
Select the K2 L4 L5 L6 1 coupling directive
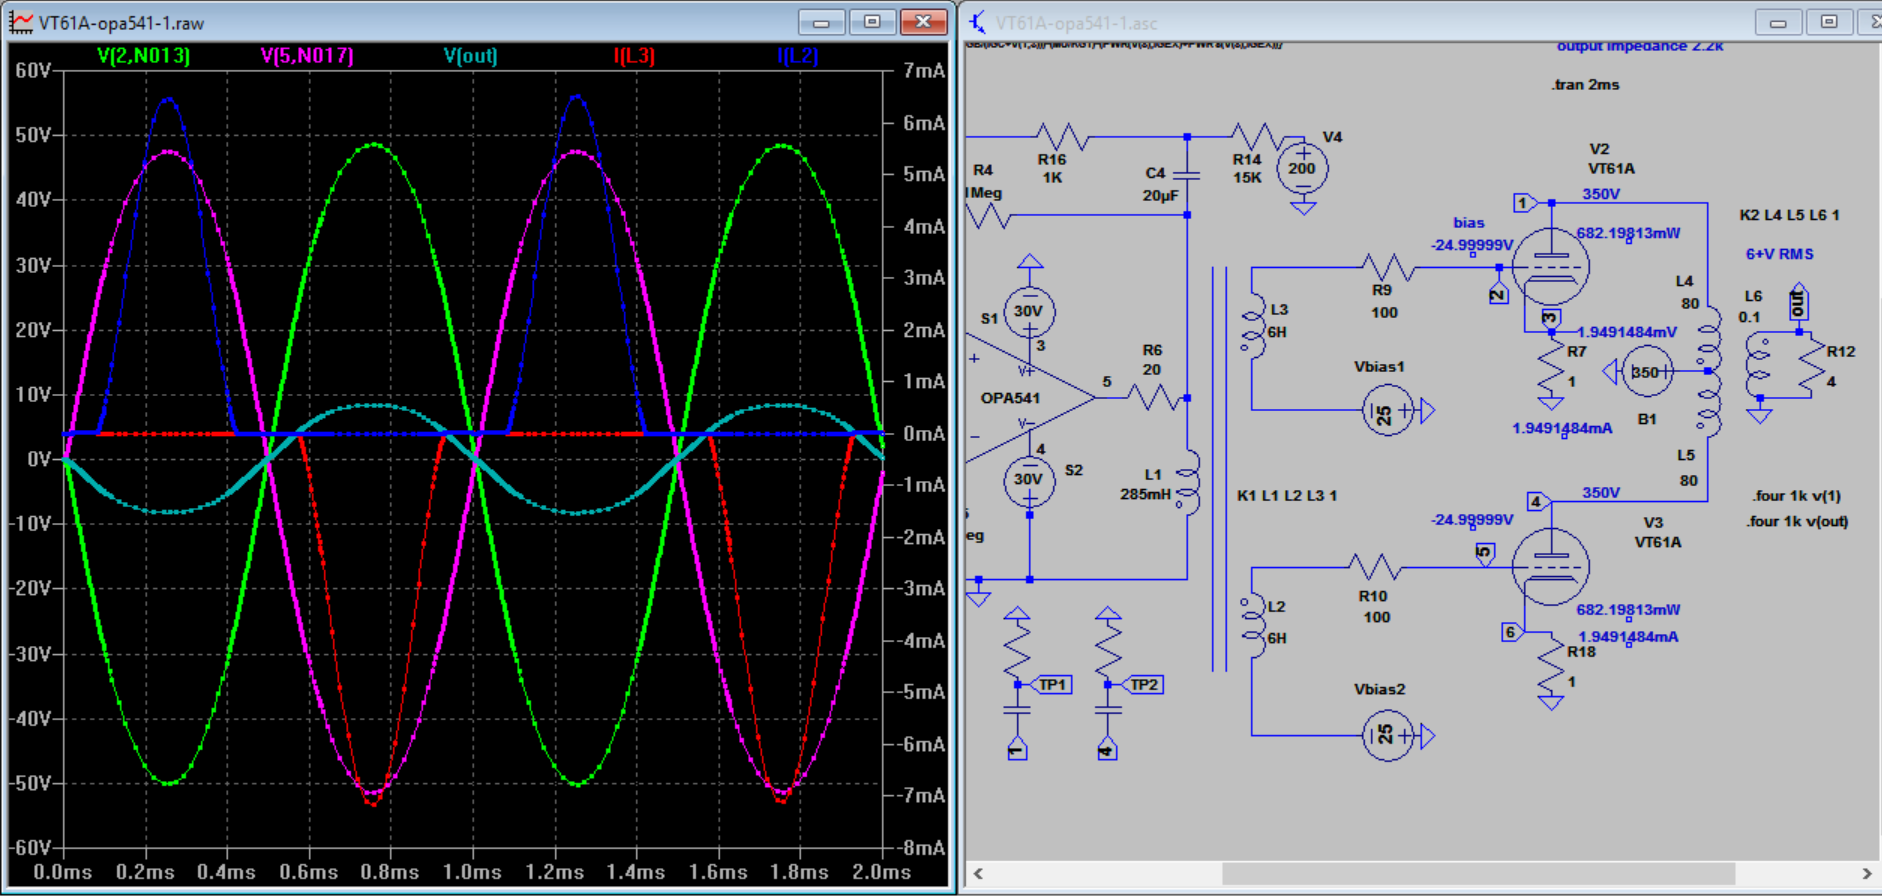(x=1789, y=215)
